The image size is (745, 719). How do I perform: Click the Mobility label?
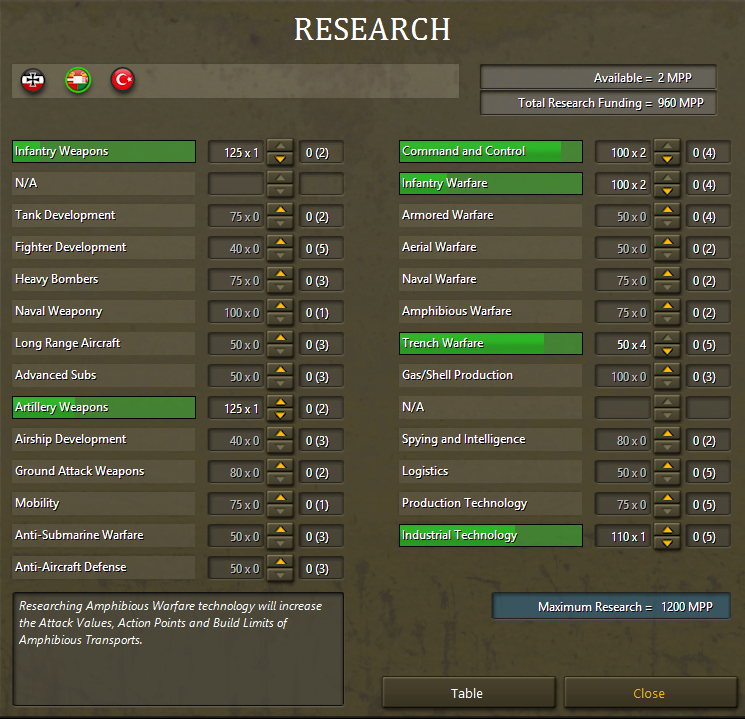click(x=37, y=503)
